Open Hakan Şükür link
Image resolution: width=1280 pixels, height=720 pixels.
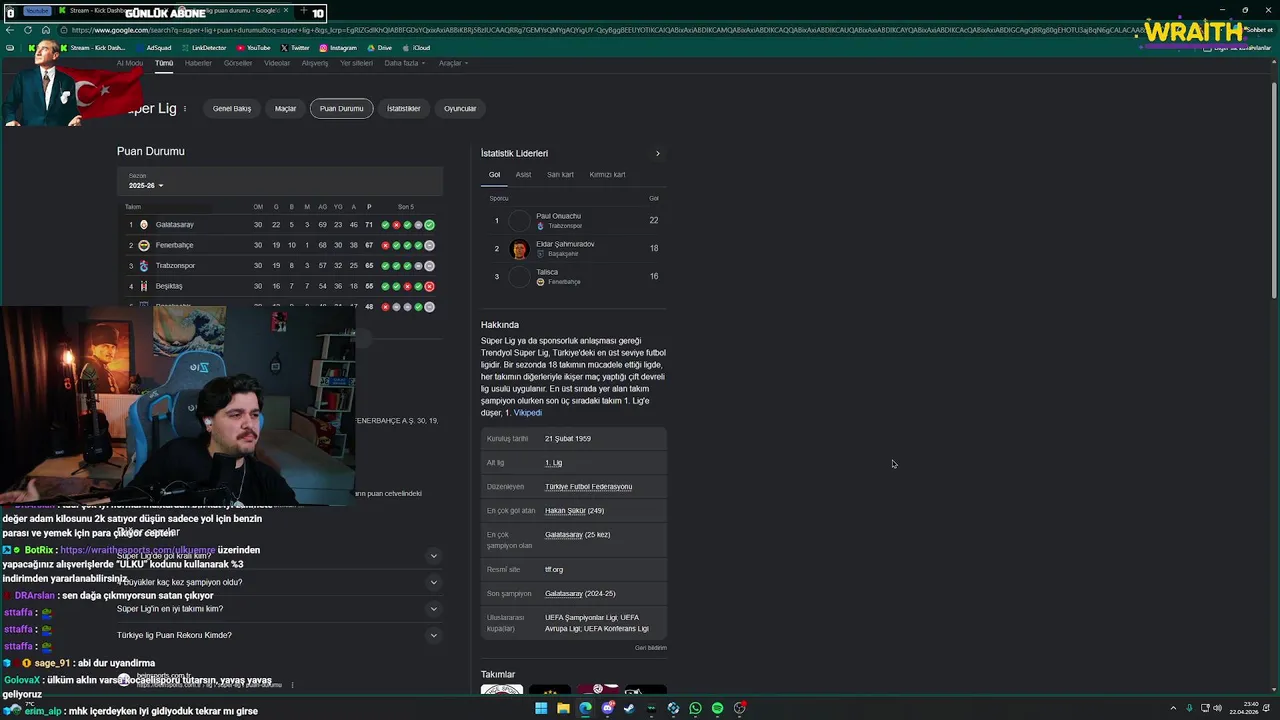pyautogui.click(x=565, y=511)
